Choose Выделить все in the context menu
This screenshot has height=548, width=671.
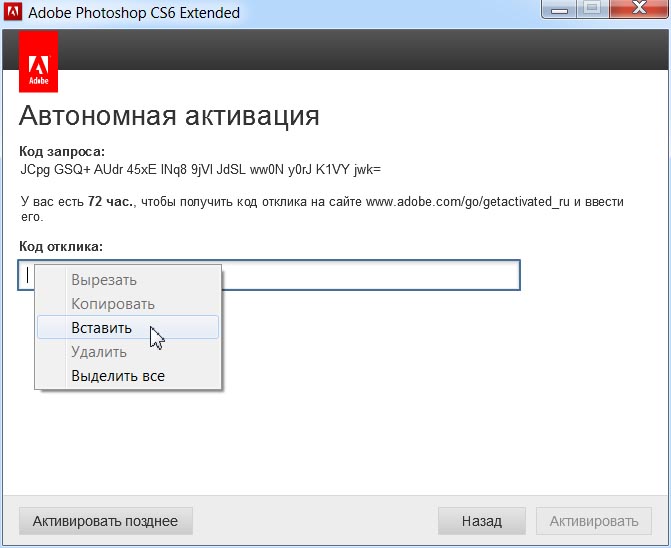click(x=128, y=376)
